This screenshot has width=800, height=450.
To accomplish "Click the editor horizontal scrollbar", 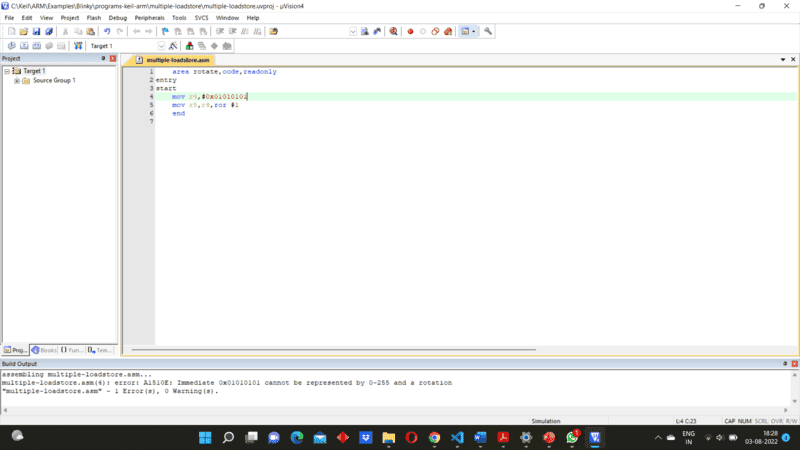I will tap(334, 349).
